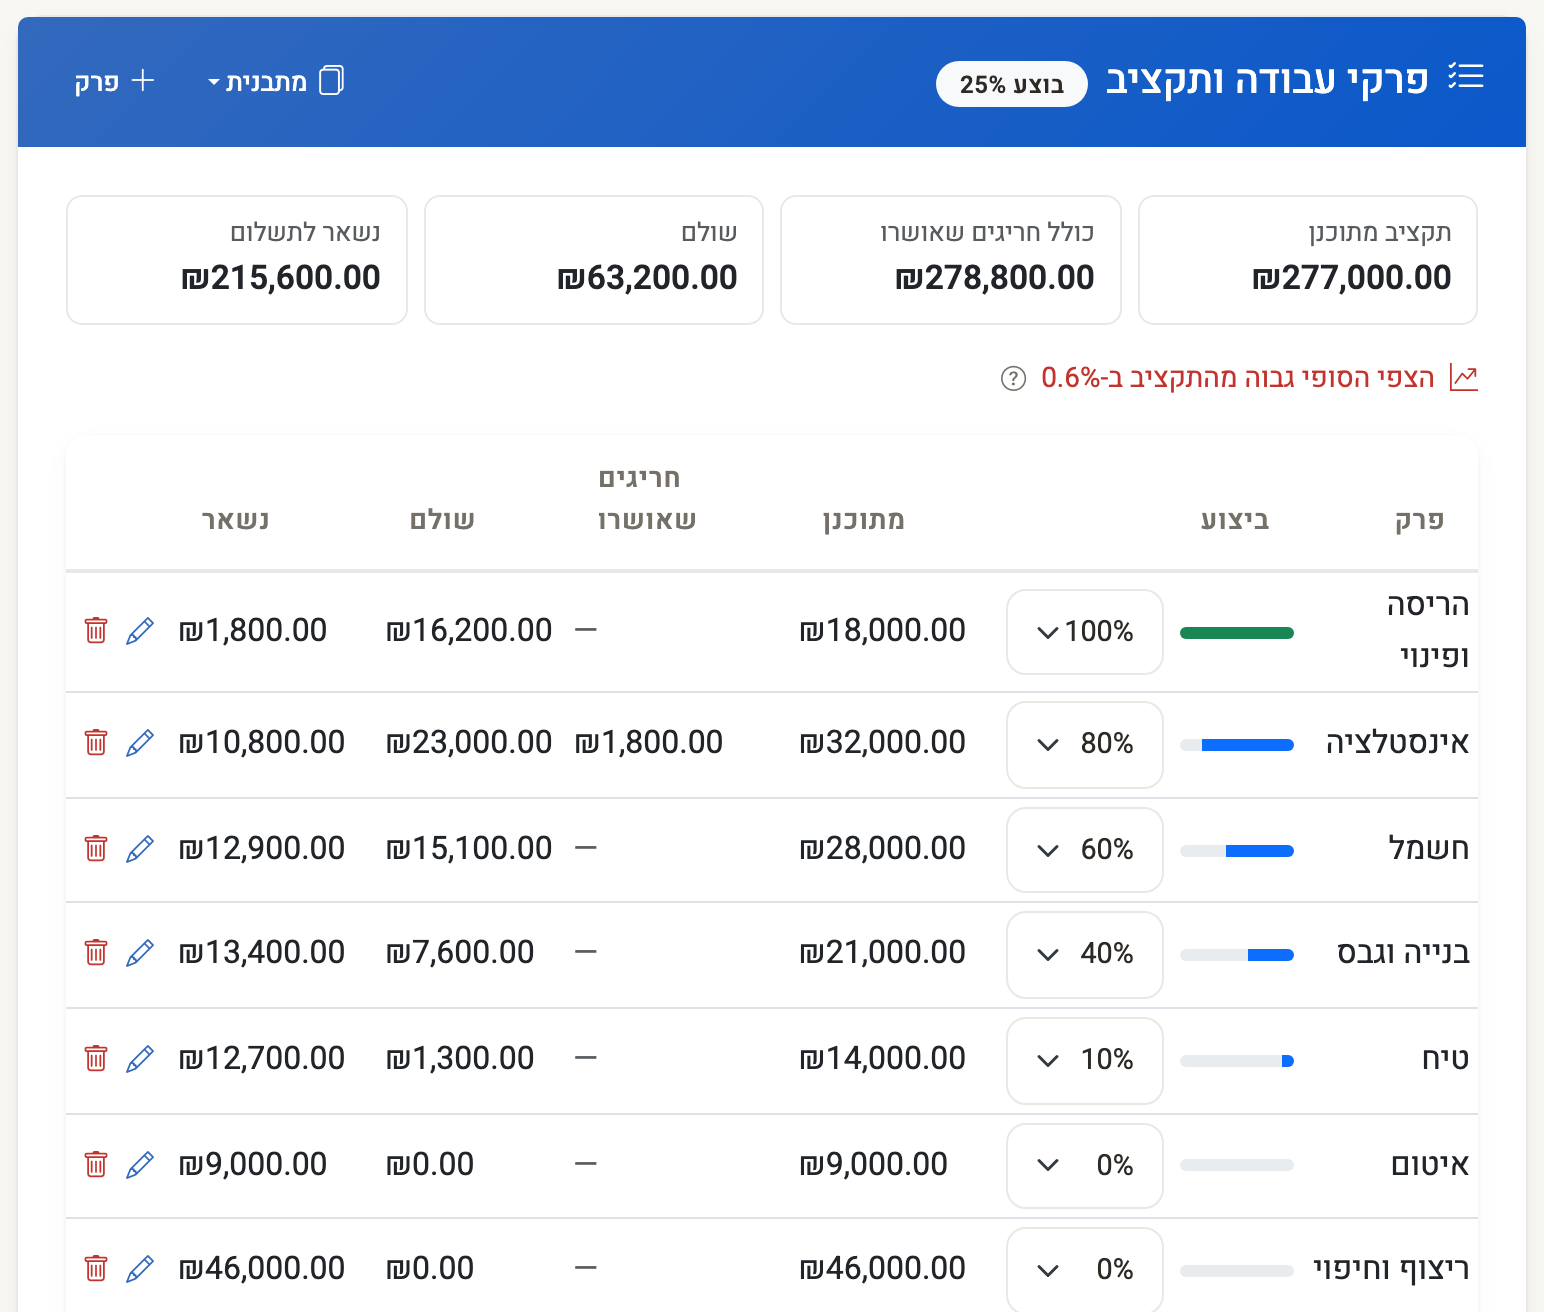Delete the אינסטלציה row
The height and width of the screenshot is (1312, 1544).
[x=96, y=742]
